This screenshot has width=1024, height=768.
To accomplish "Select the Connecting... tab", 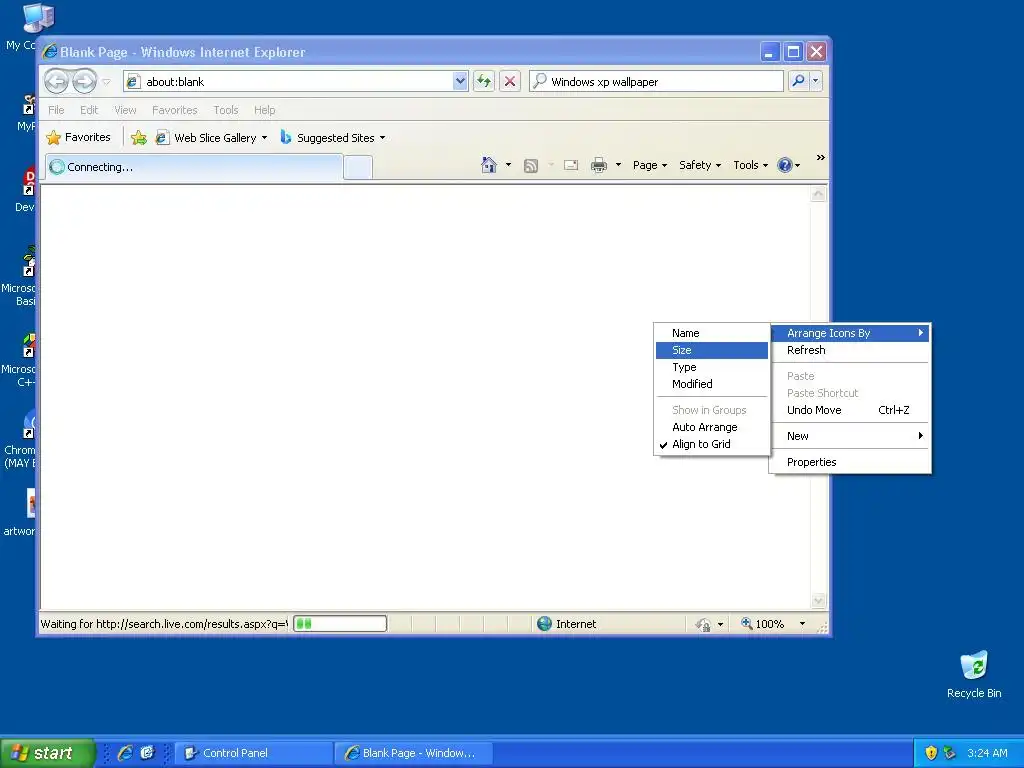I will (x=194, y=167).
